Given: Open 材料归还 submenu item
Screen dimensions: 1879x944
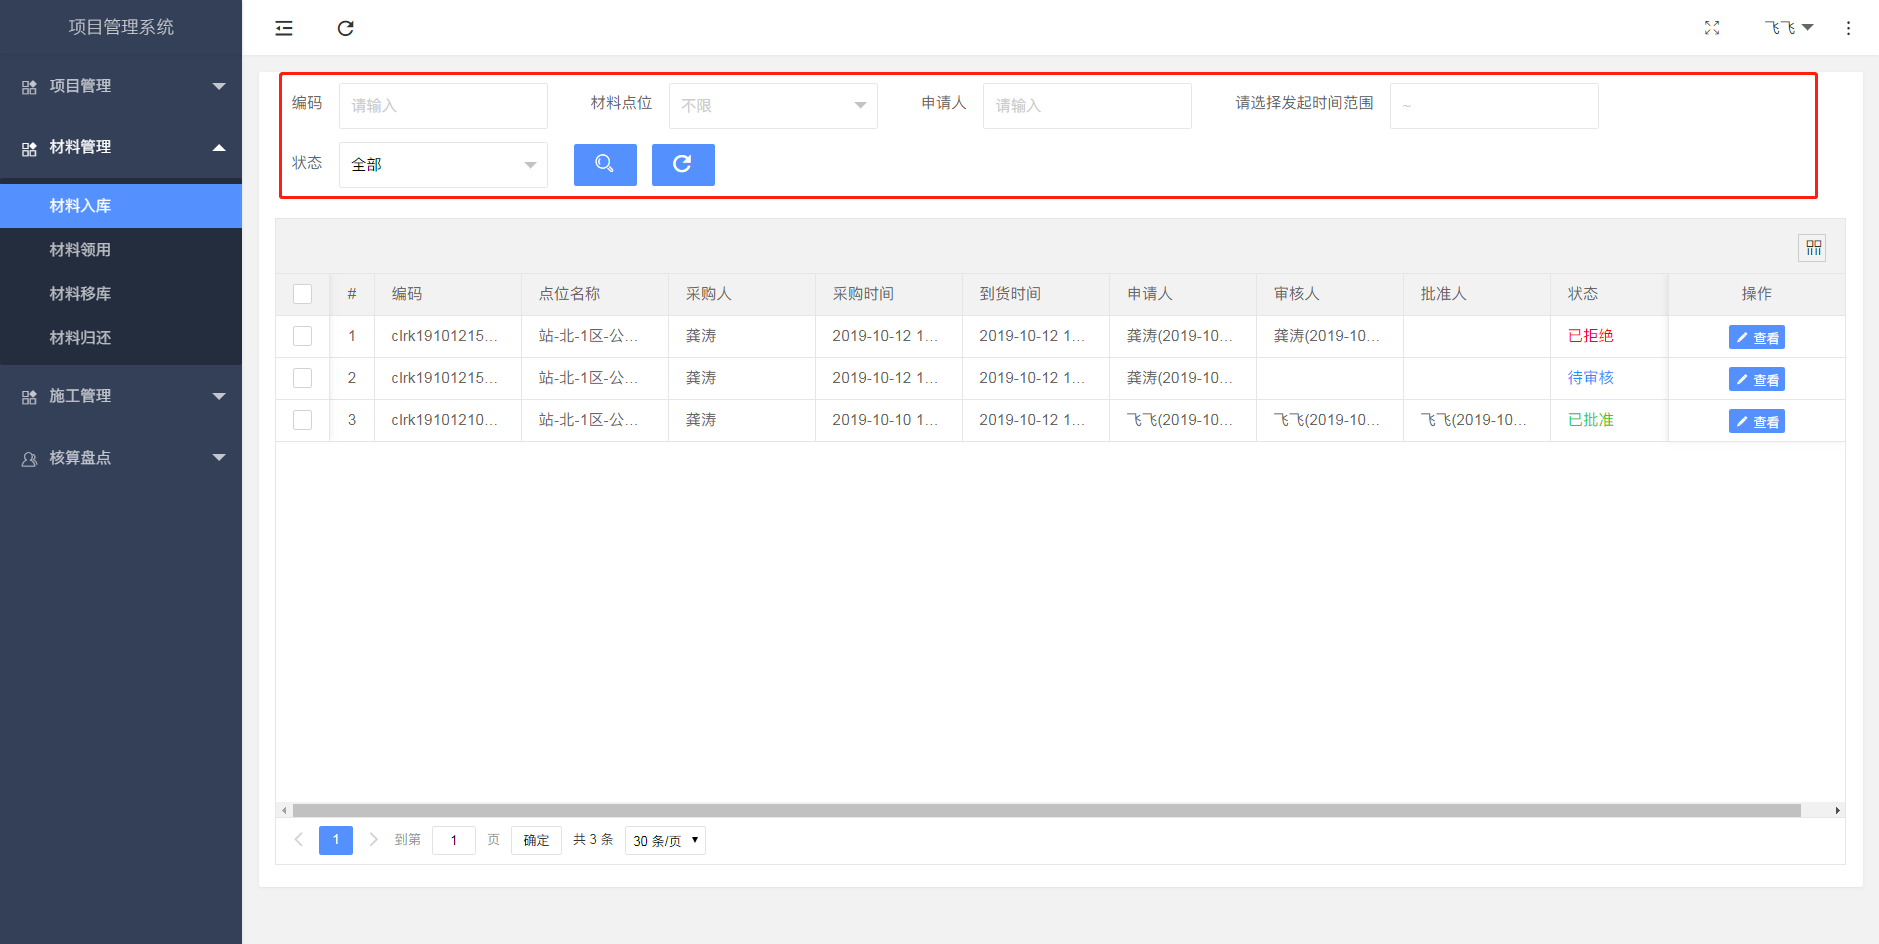Looking at the screenshot, I should (x=121, y=338).
